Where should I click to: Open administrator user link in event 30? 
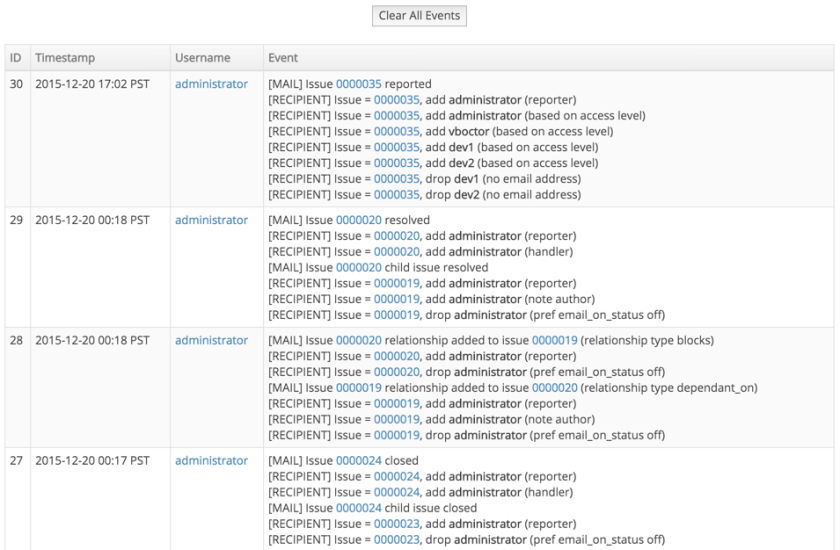[211, 84]
